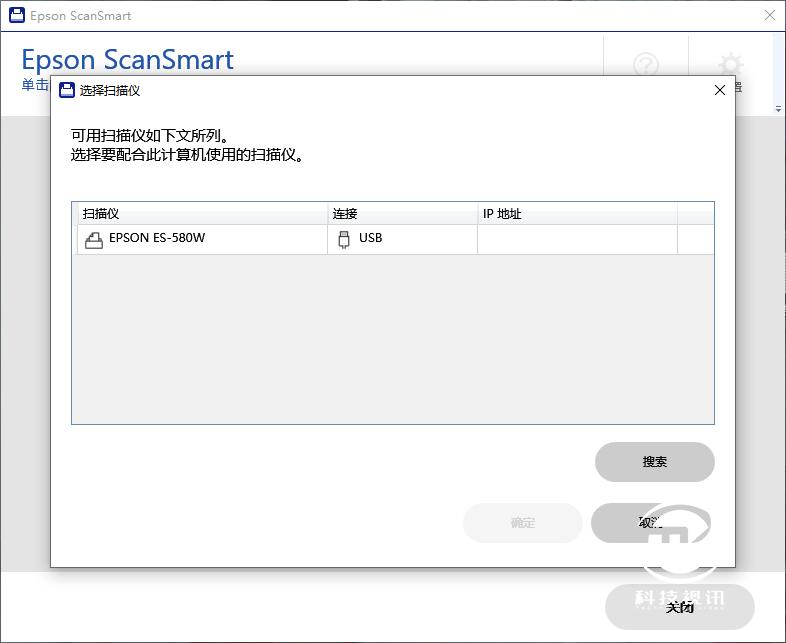This screenshot has width=786, height=643.
Task: Sort by the IP 地址 column header
Action: [x=577, y=213]
